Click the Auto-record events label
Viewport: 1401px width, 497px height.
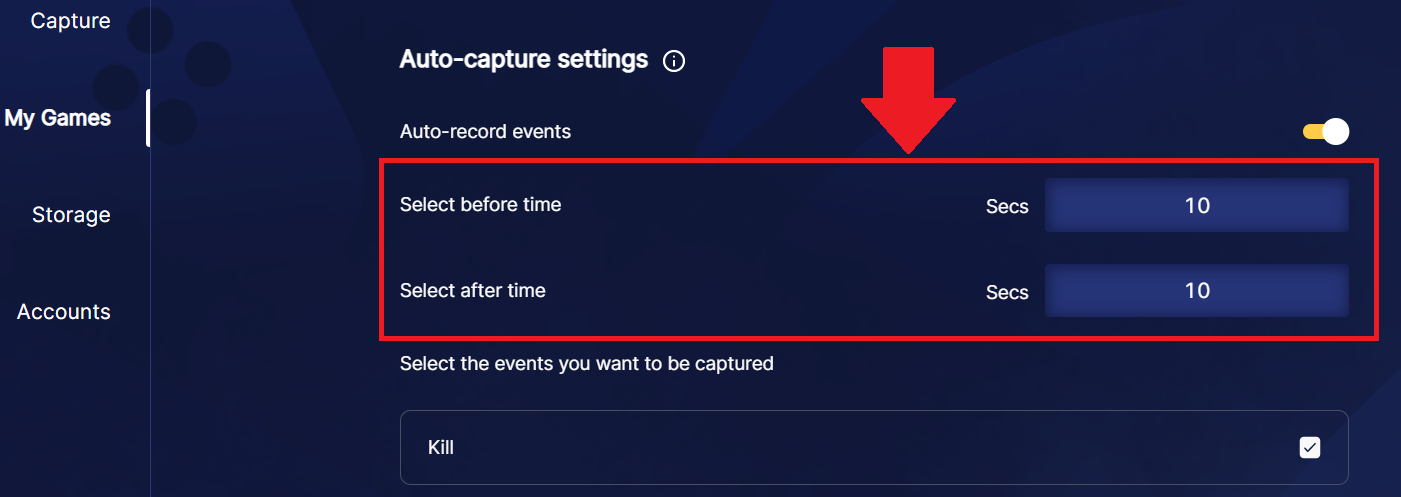485,131
